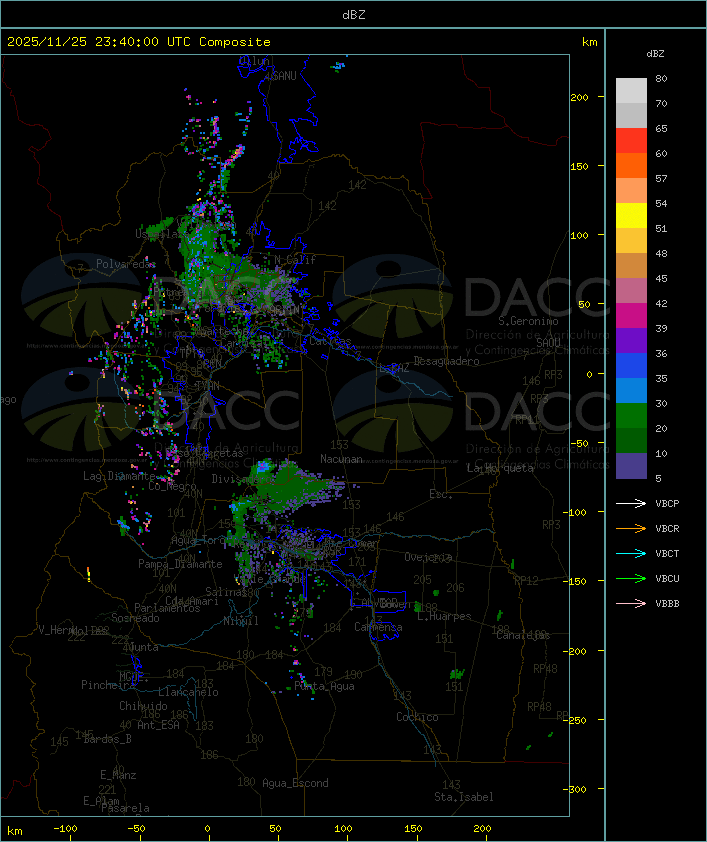Select the orange 57-60 dBZ legend swatch
Screen dimensions: 707x842
pyautogui.click(x=631, y=165)
